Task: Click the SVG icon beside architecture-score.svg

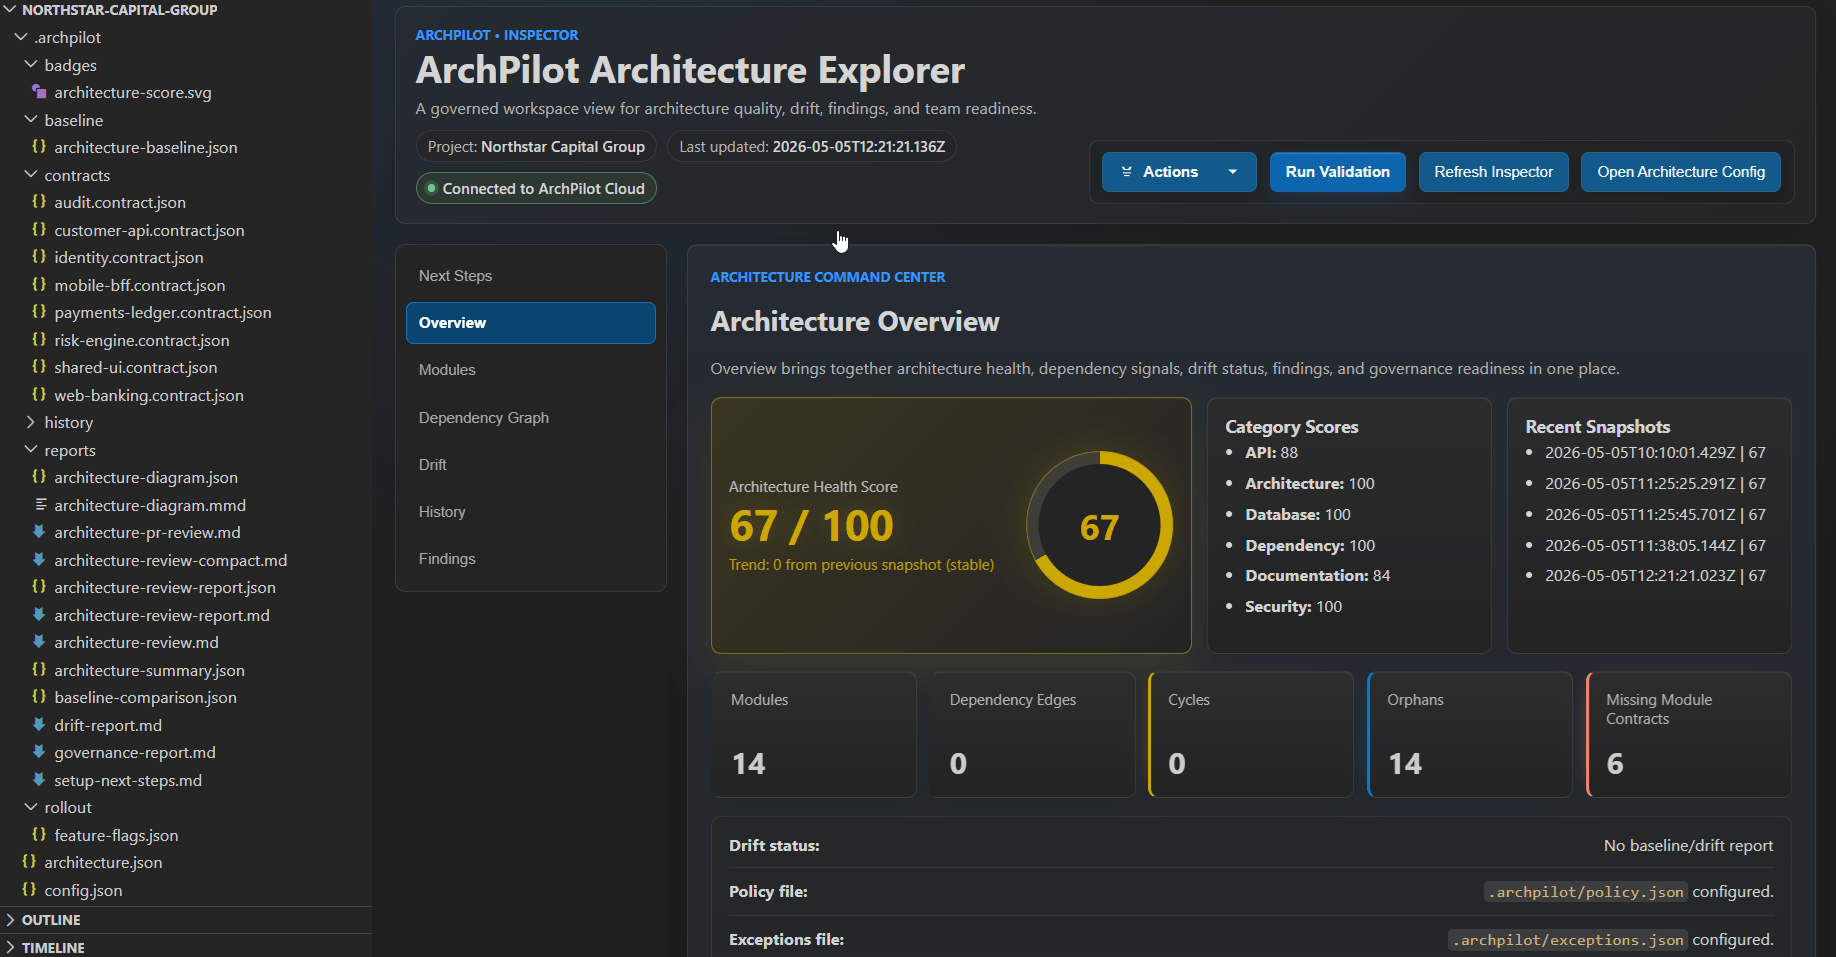Action: click(x=39, y=92)
